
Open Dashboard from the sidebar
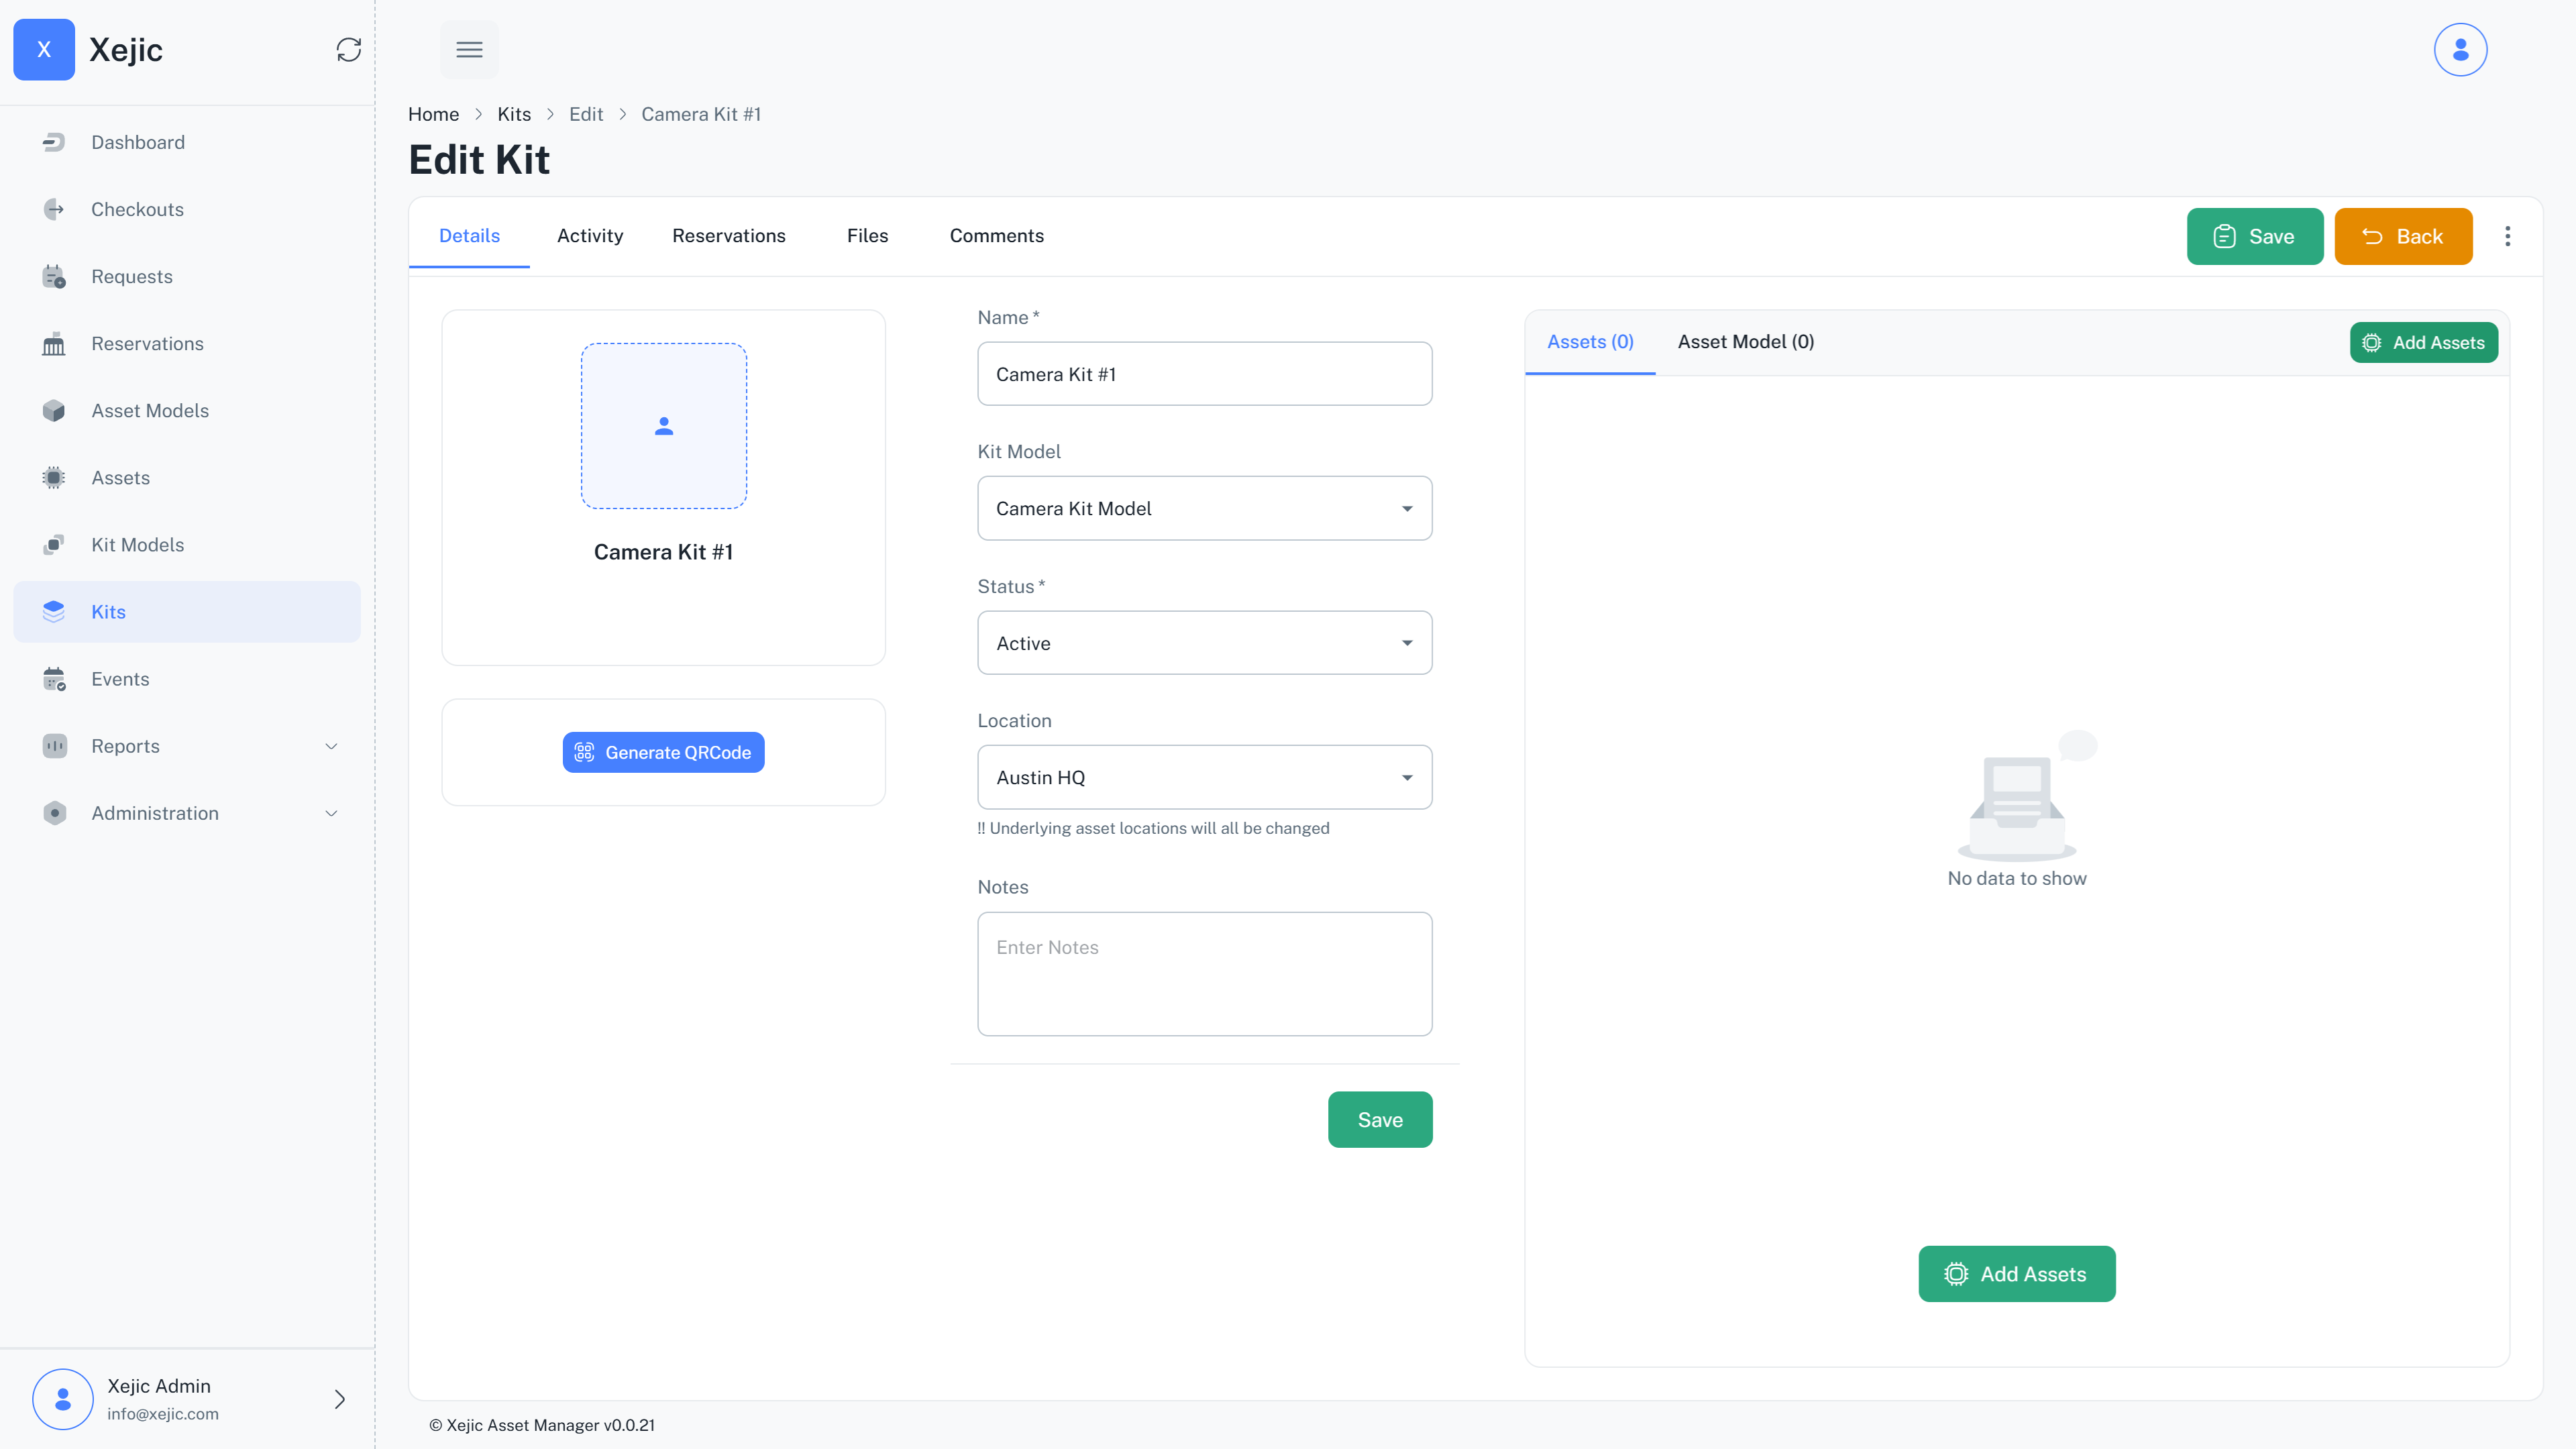[x=187, y=142]
